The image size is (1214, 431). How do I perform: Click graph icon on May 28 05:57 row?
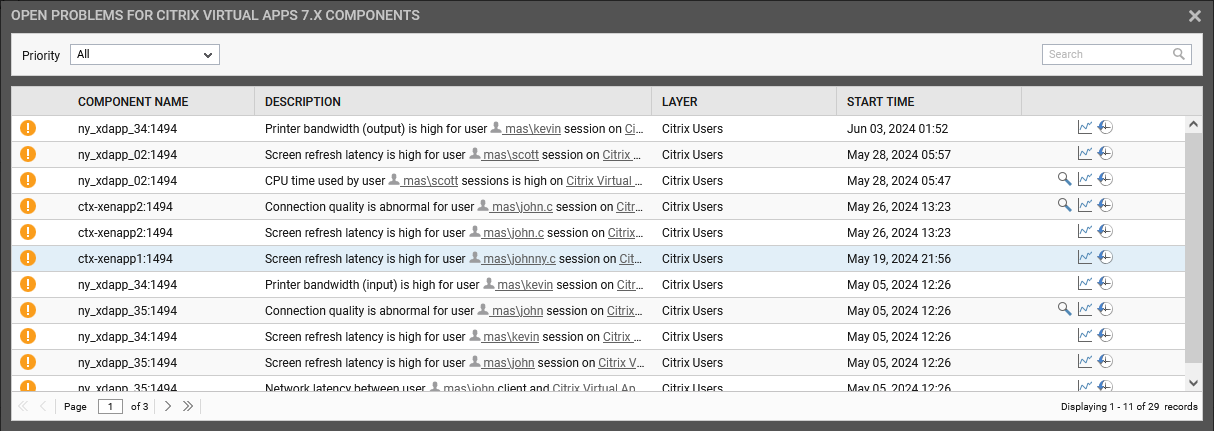(x=1085, y=153)
